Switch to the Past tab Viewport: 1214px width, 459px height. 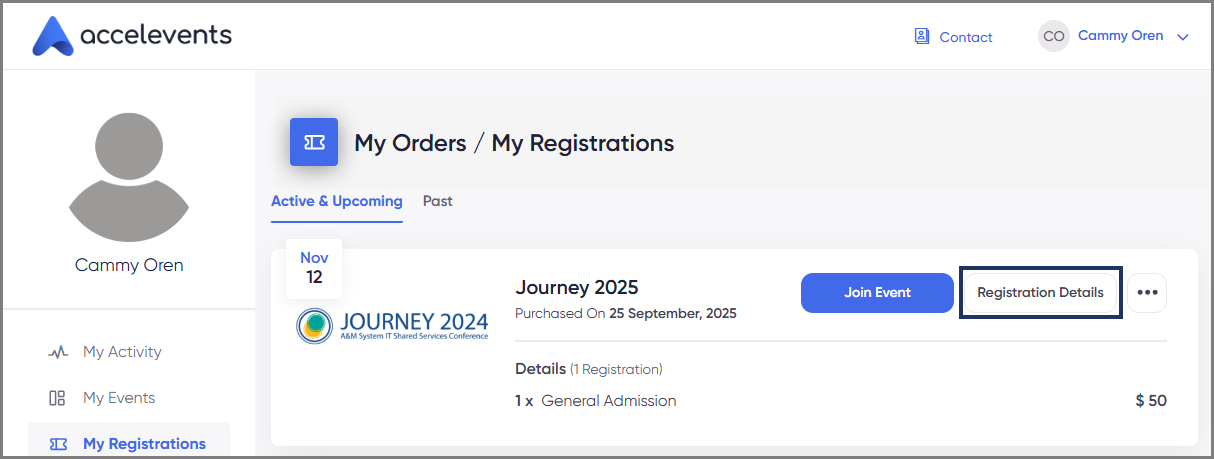438,201
